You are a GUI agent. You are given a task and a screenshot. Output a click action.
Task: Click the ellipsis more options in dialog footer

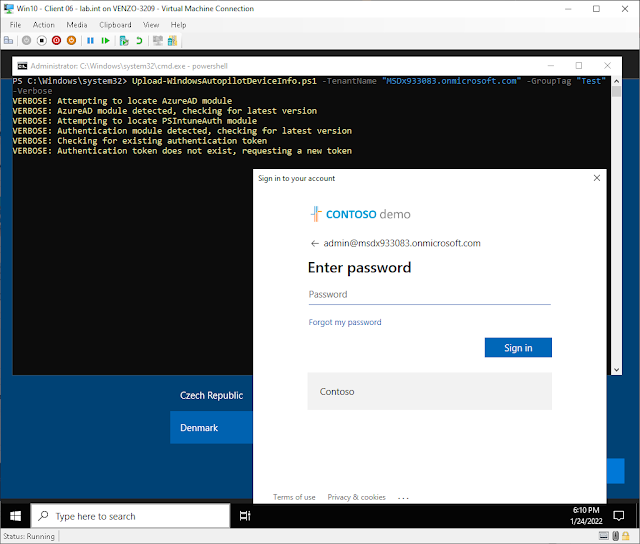403,498
